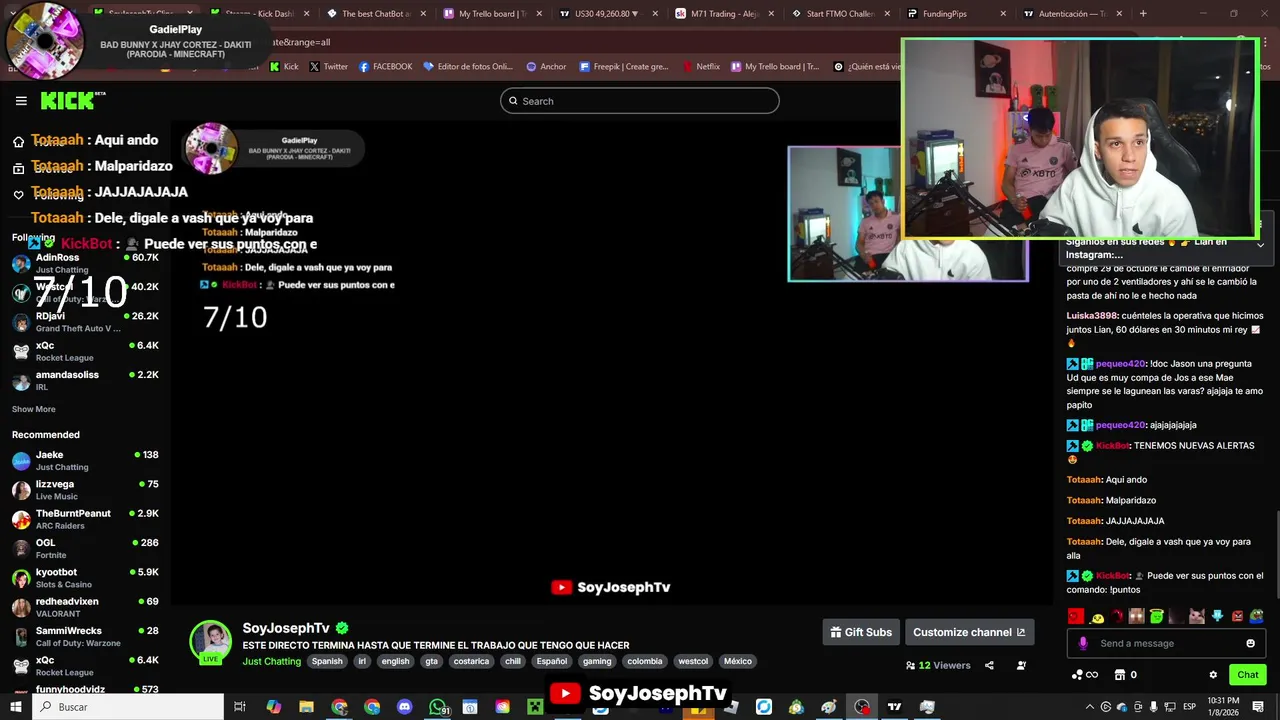
Task: Click the purple microphone icon in chat
Action: pos(1083,643)
